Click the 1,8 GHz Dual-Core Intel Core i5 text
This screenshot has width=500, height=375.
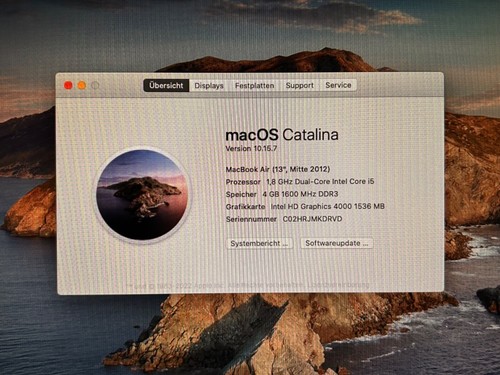tap(320, 181)
